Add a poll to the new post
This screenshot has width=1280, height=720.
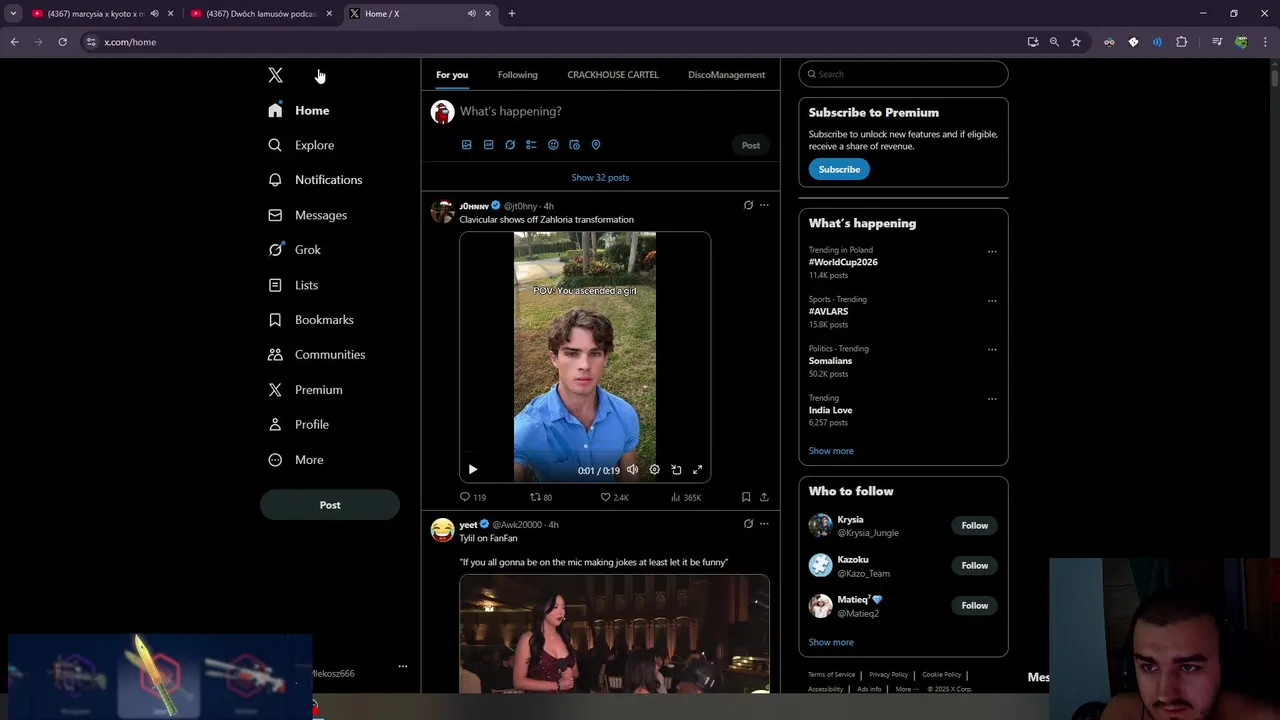pyautogui.click(x=531, y=145)
